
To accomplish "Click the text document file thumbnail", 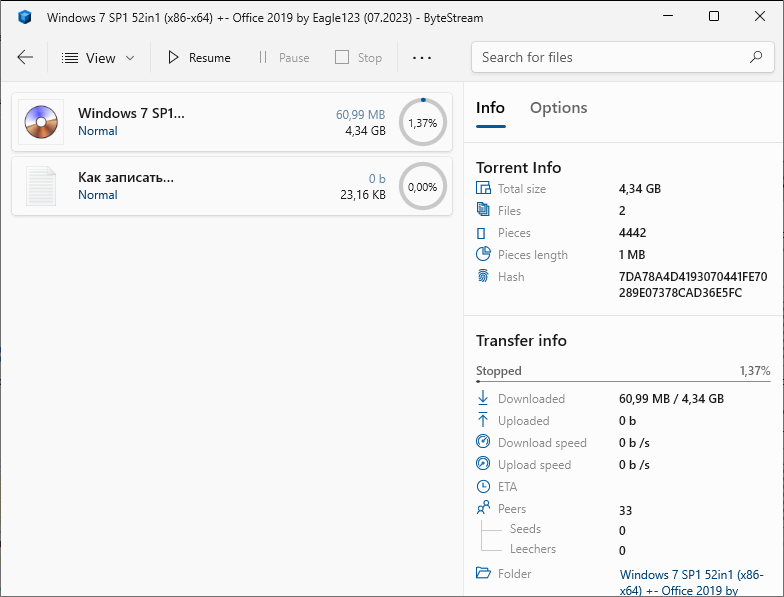I will click(41, 186).
